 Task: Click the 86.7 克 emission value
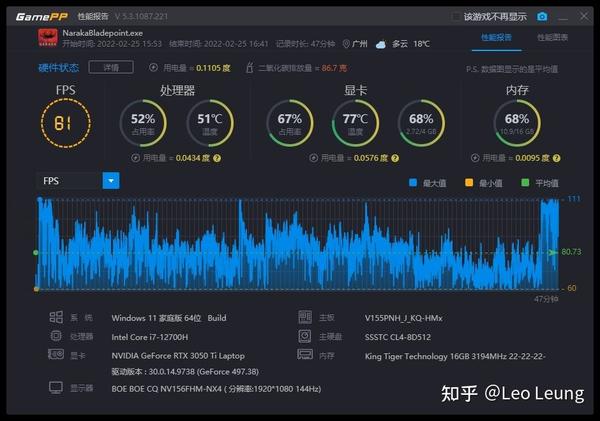click(334, 68)
